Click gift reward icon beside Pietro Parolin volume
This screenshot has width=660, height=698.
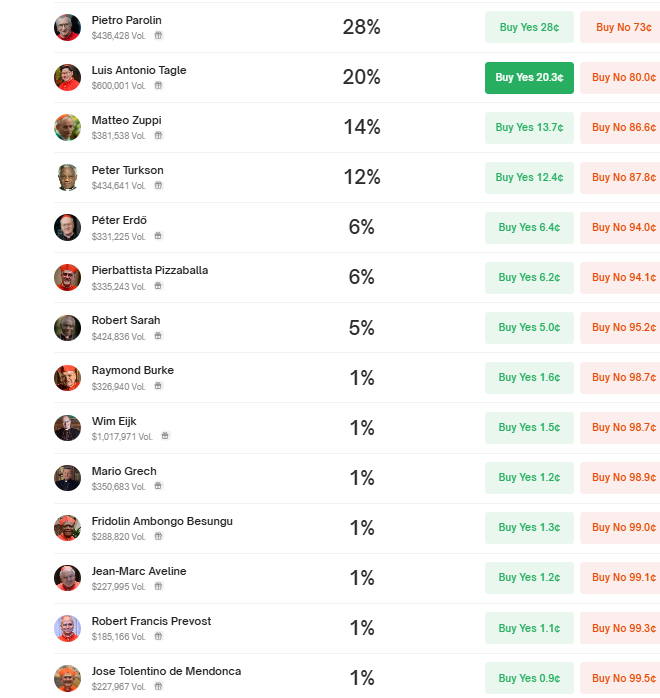click(158, 35)
